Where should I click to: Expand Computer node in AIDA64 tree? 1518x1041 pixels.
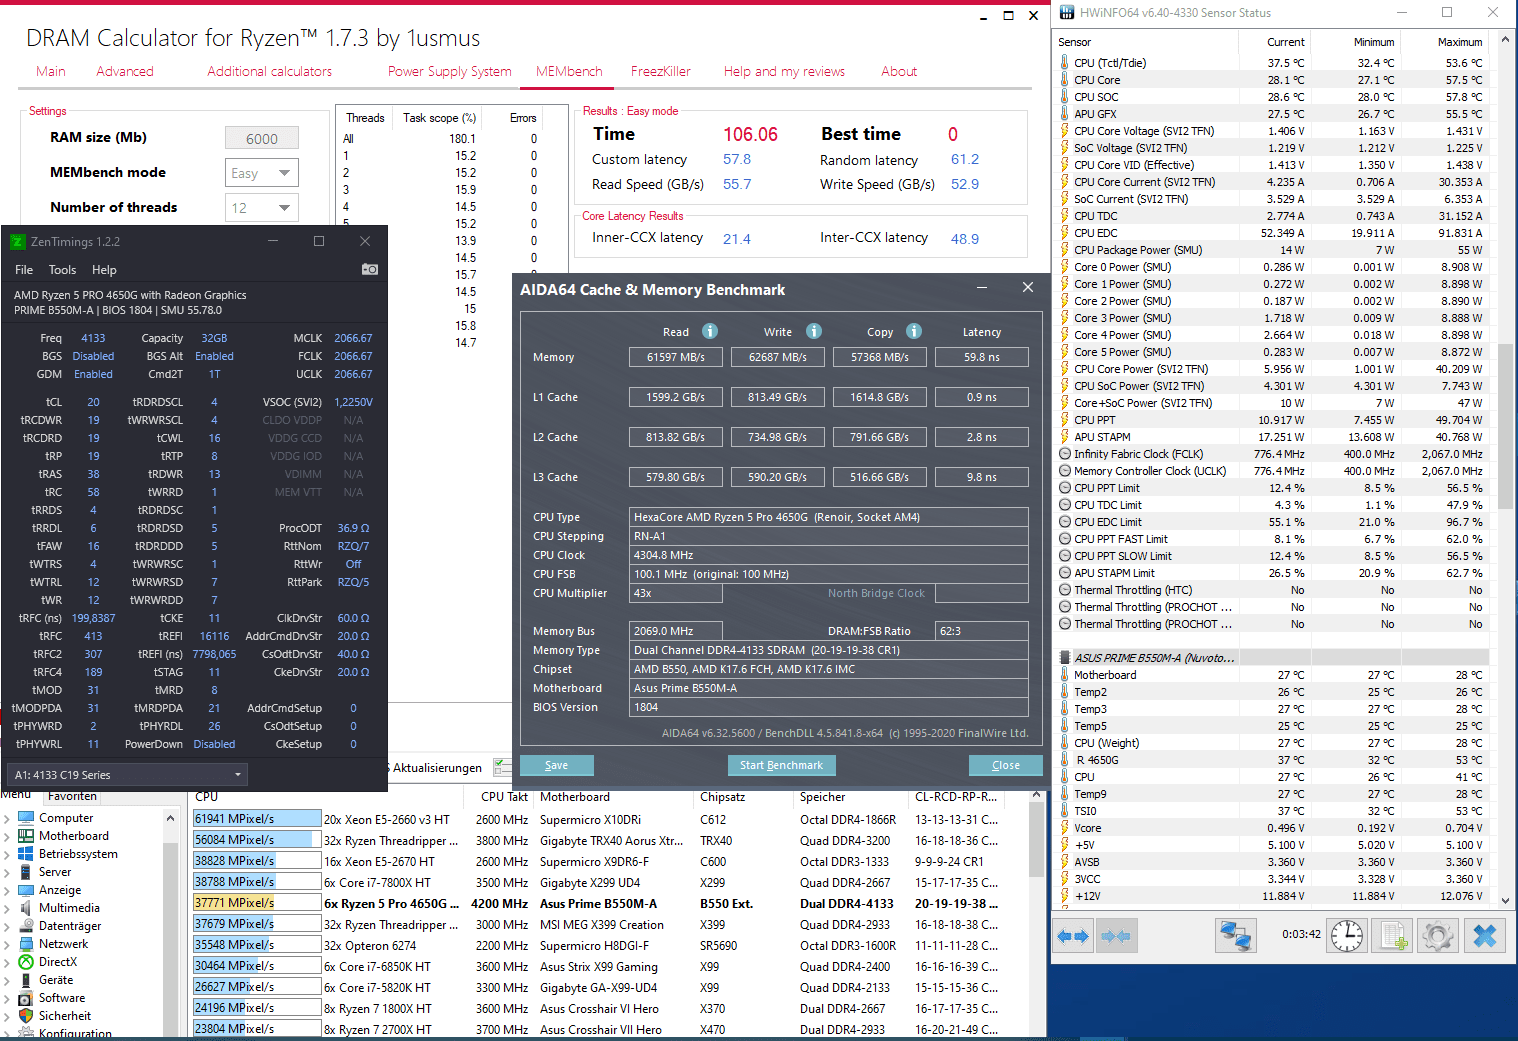coord(7,819)
